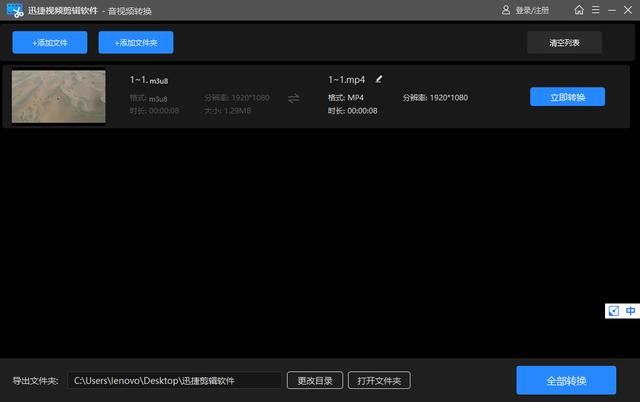Click the output duration 00:00:08 text

point(362,111)
